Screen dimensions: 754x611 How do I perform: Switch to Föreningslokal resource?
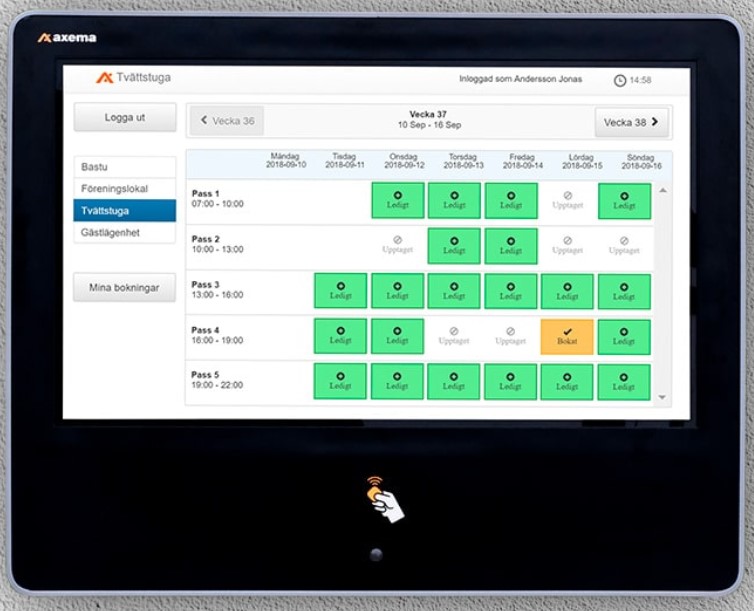point(125,188)
